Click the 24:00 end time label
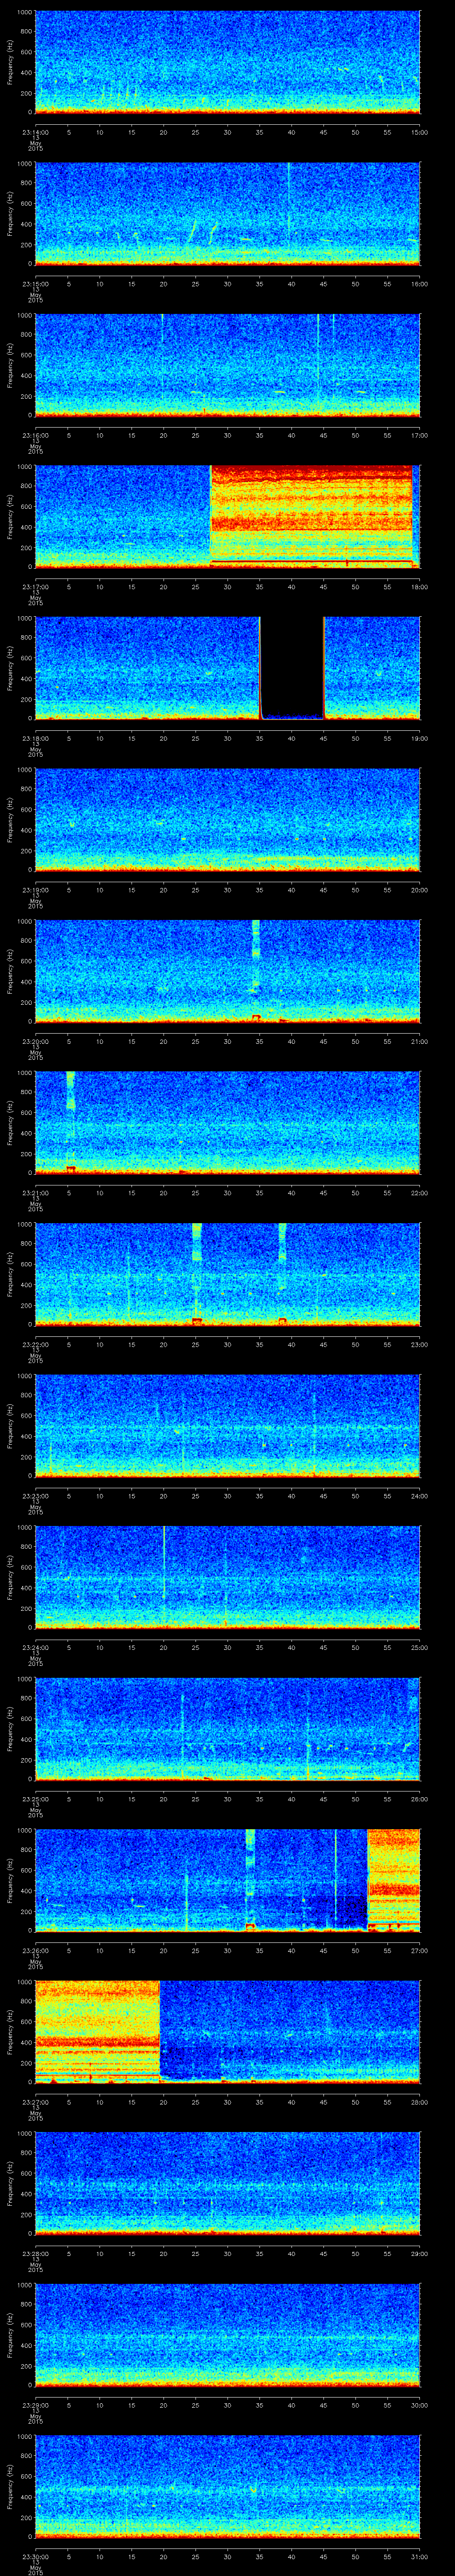The height and width of the screenshot is (2576, 455). (420, 1495)
